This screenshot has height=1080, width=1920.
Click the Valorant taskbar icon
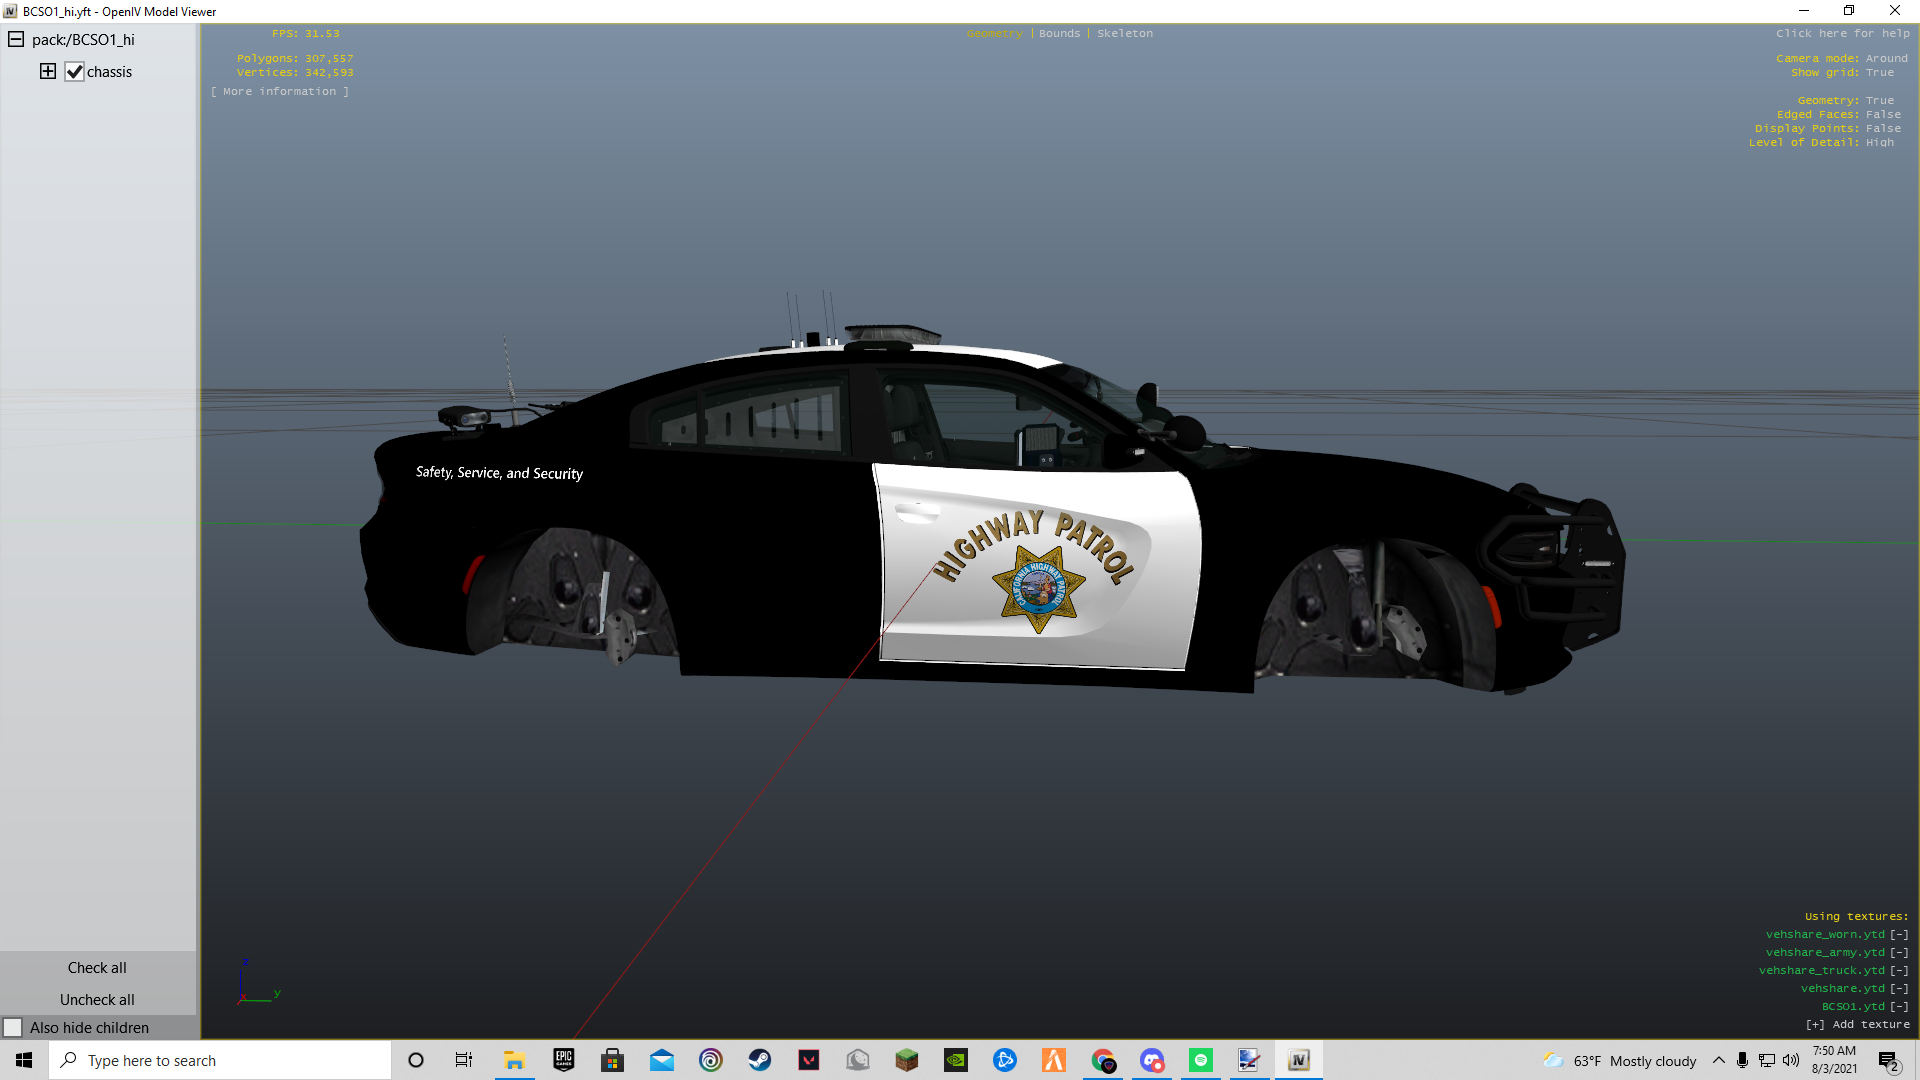pyautogui.click(x=809, y=1060)
